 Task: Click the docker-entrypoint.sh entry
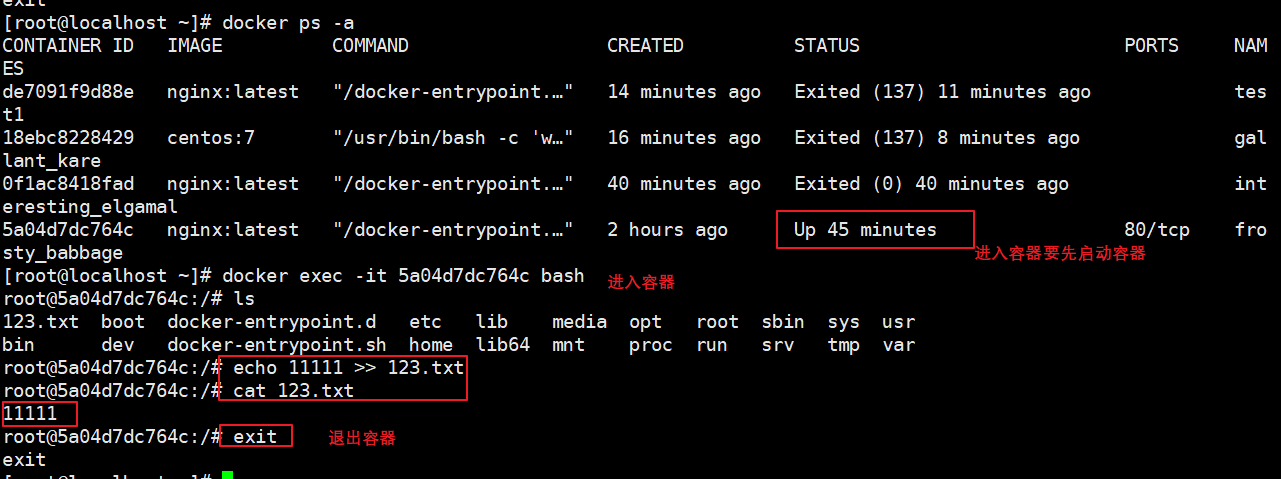(277, 344)
